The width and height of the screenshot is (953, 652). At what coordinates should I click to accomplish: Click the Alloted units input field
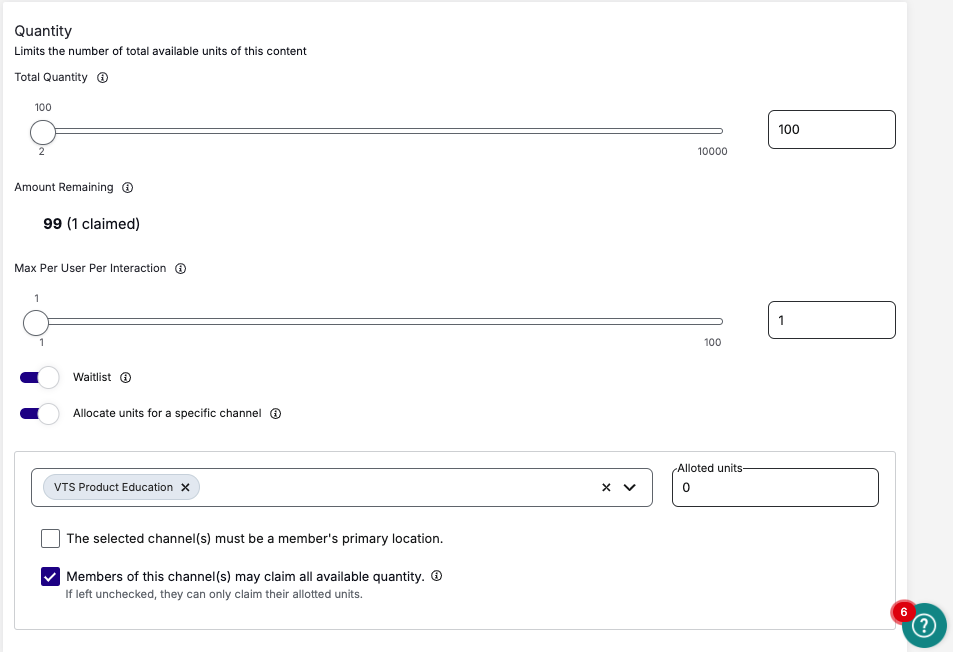(x=775, y=488)
